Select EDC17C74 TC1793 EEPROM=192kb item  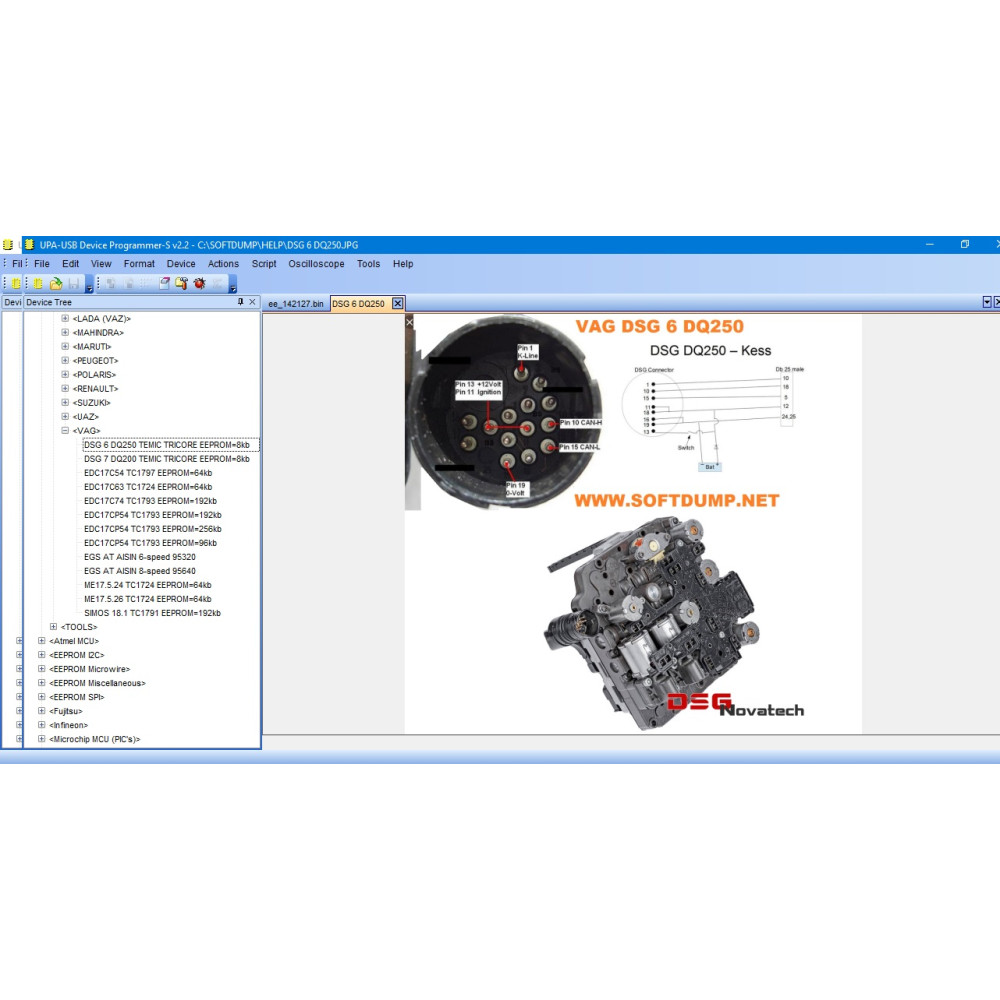(151, 501)
